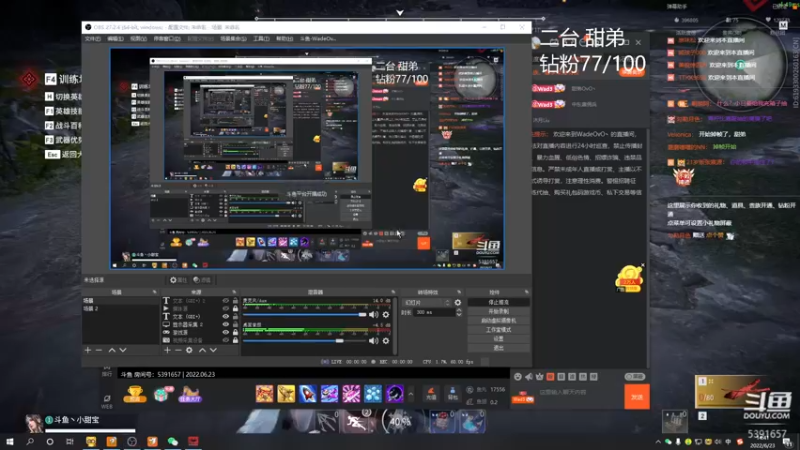Toggle visibility of the second text source
The image size is (800, 450).
tap(226, 316)
